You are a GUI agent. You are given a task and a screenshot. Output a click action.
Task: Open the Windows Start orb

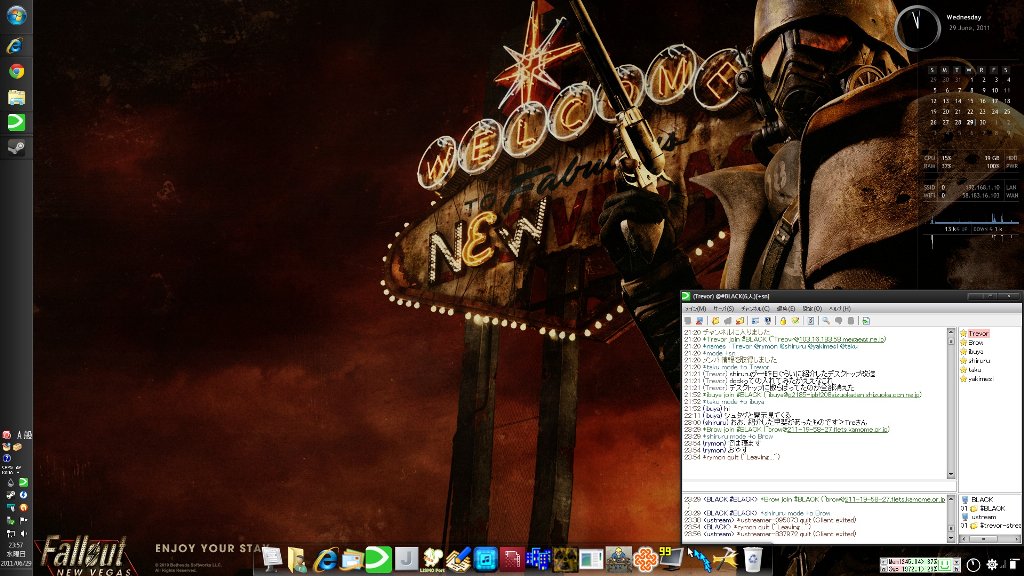pyautogui.click(x=16, y=14)
